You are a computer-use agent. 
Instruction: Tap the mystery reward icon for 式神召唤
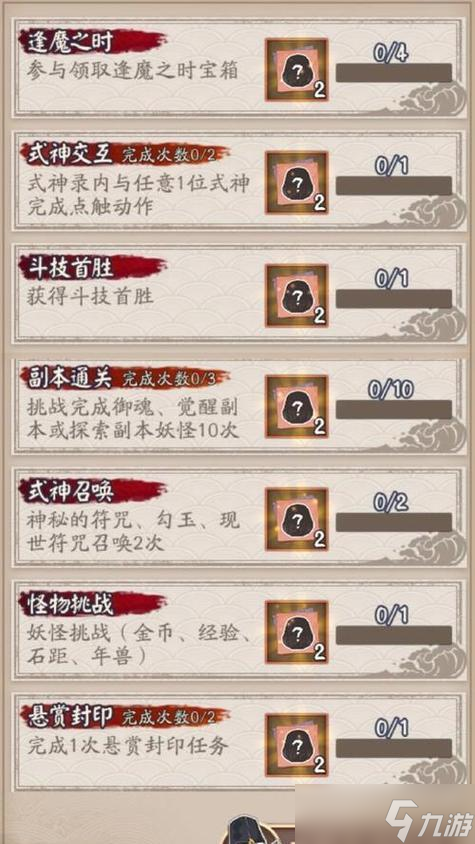click(297, 519)
